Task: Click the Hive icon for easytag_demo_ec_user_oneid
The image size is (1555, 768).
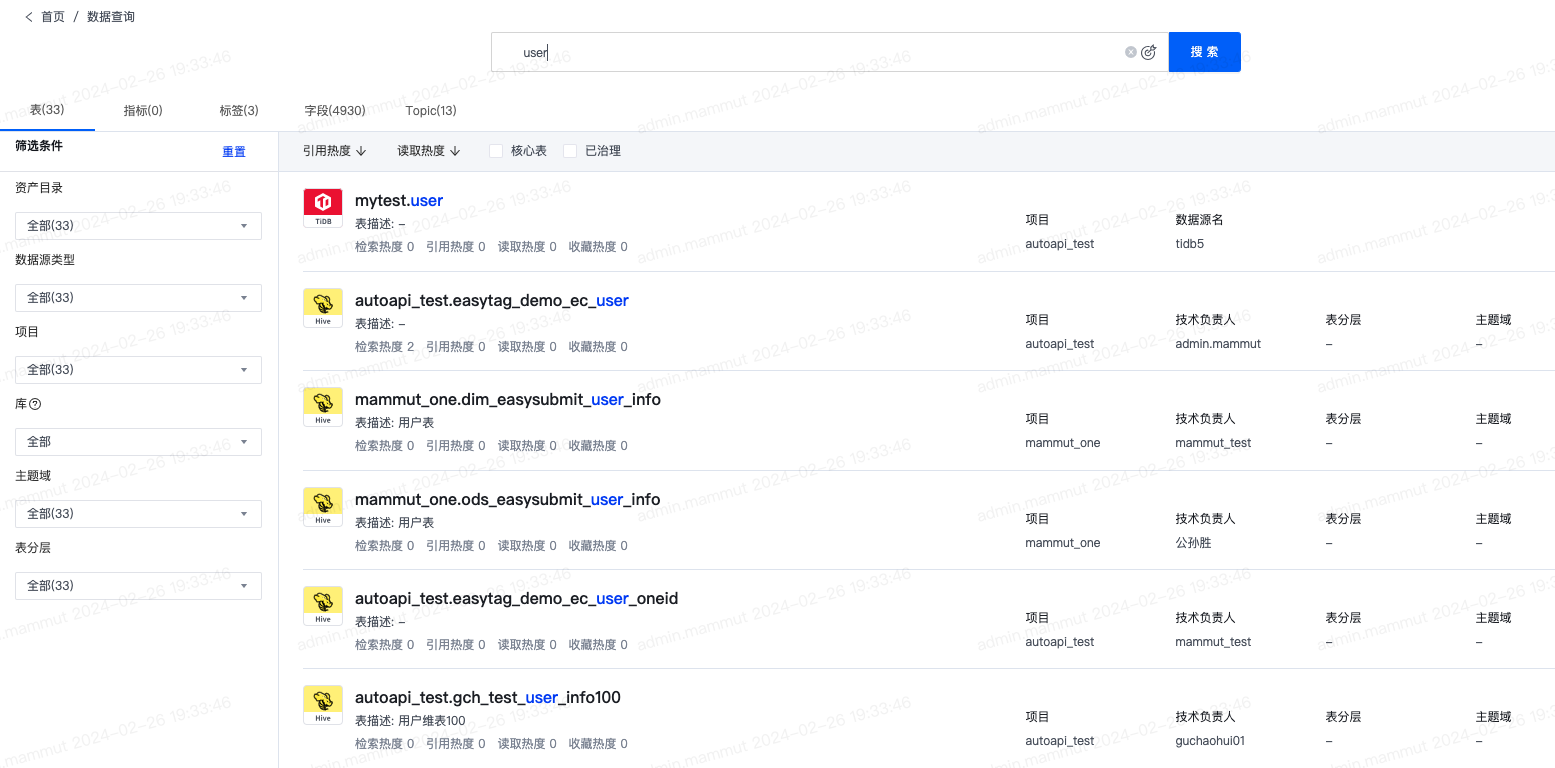Action: tap(323, 606)
